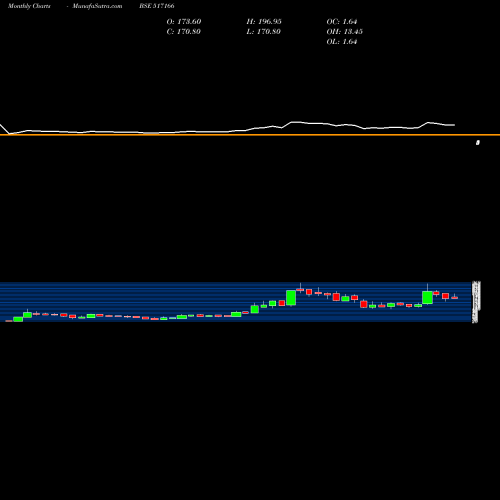Click the high value 'H: 196.95'

(x=264, y=21)
